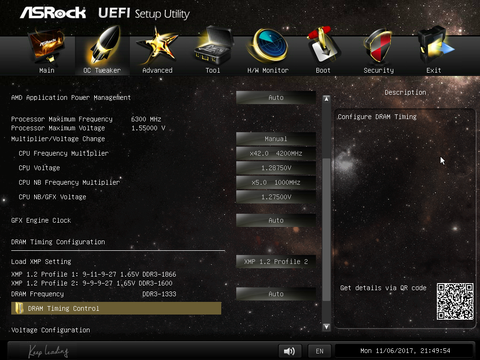Open the Advanced star icon
Image resolution: width=480 pixels, height=360 pixels.
[x=157, y=46]
